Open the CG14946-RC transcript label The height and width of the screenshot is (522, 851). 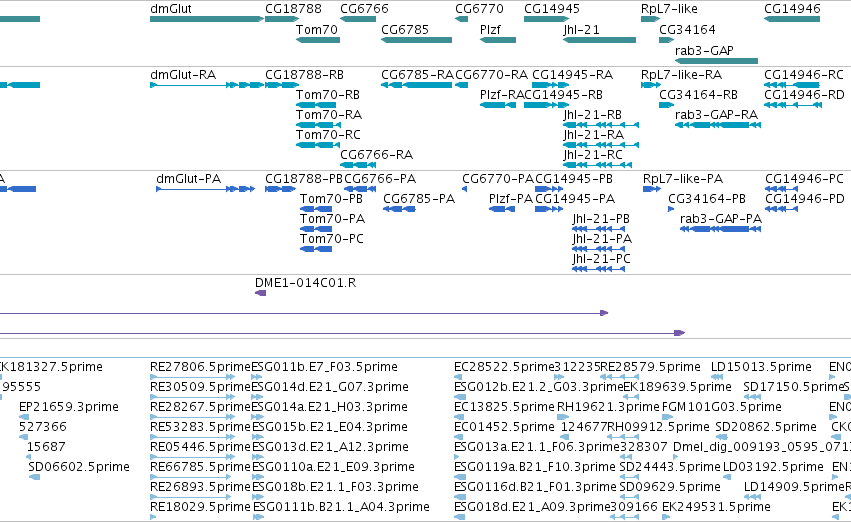click(804, 75)
